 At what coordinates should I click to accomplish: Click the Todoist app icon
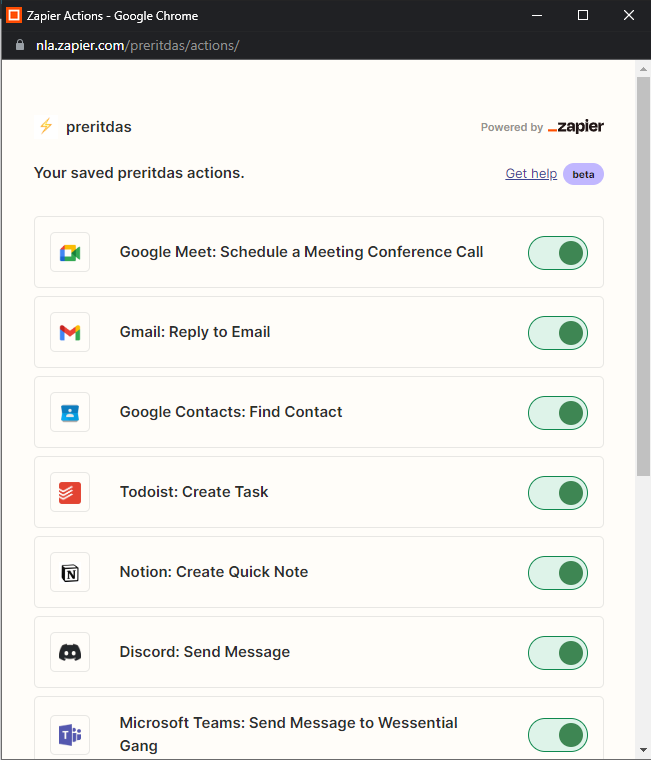point(70,492)
